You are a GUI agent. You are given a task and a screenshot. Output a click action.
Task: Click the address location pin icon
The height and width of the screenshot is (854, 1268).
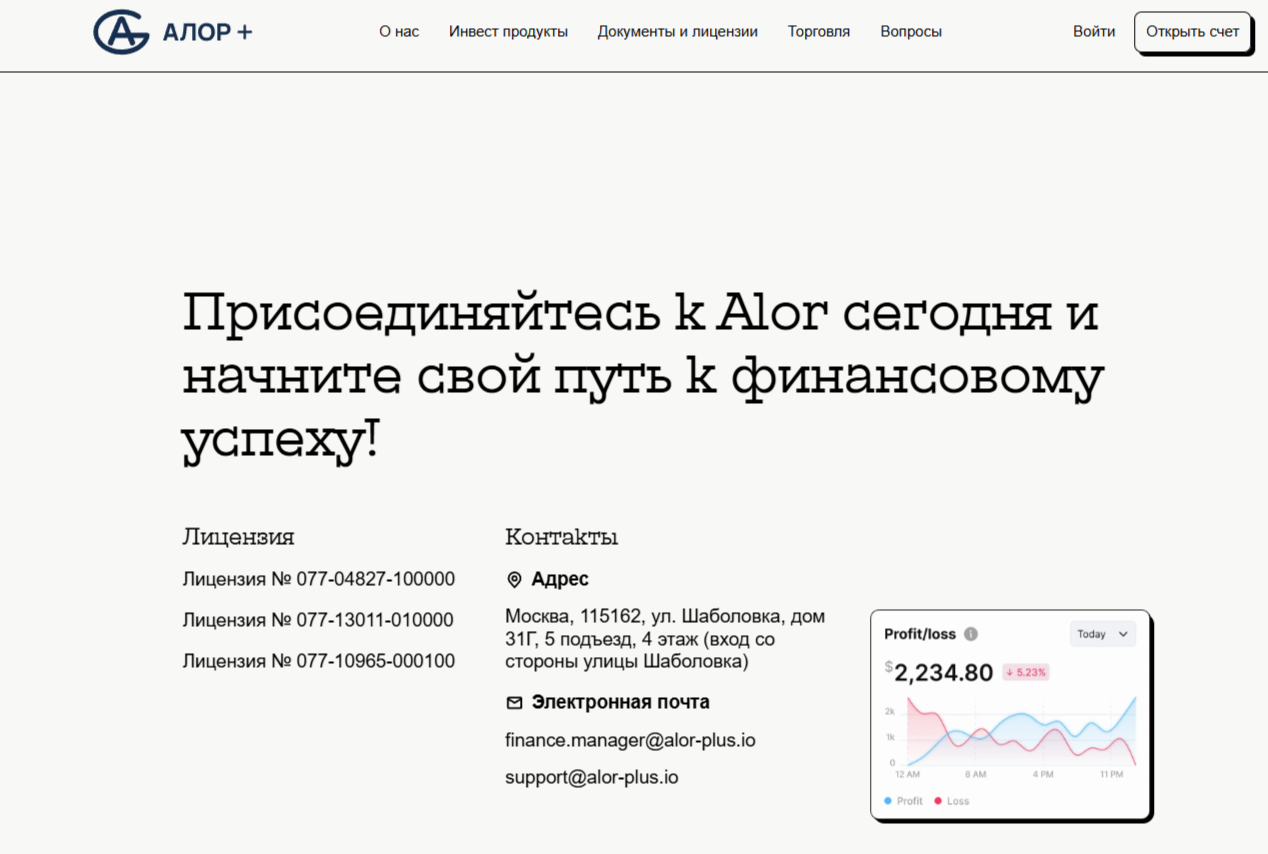point(516,578)
